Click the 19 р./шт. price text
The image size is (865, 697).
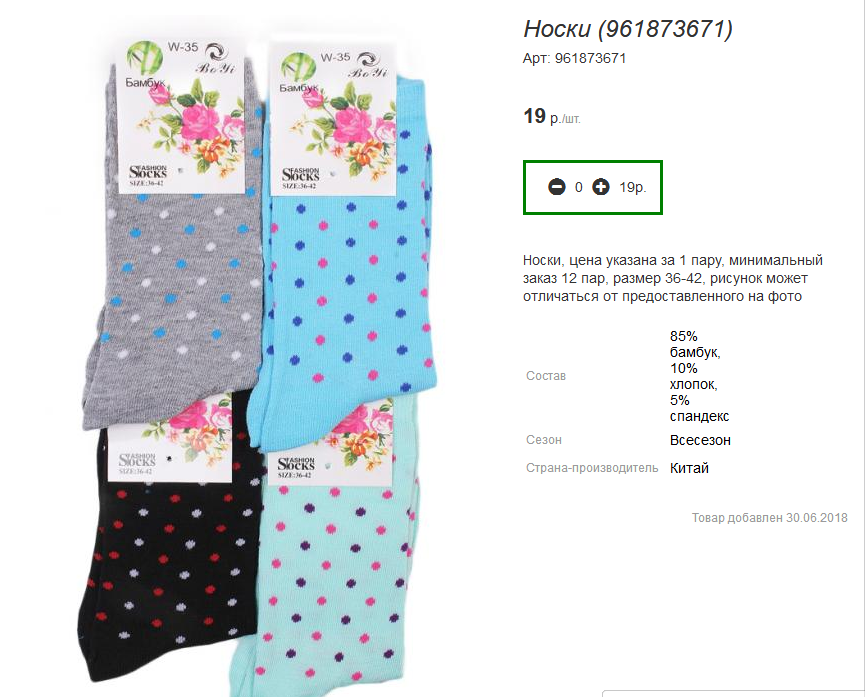click(552, 116)
